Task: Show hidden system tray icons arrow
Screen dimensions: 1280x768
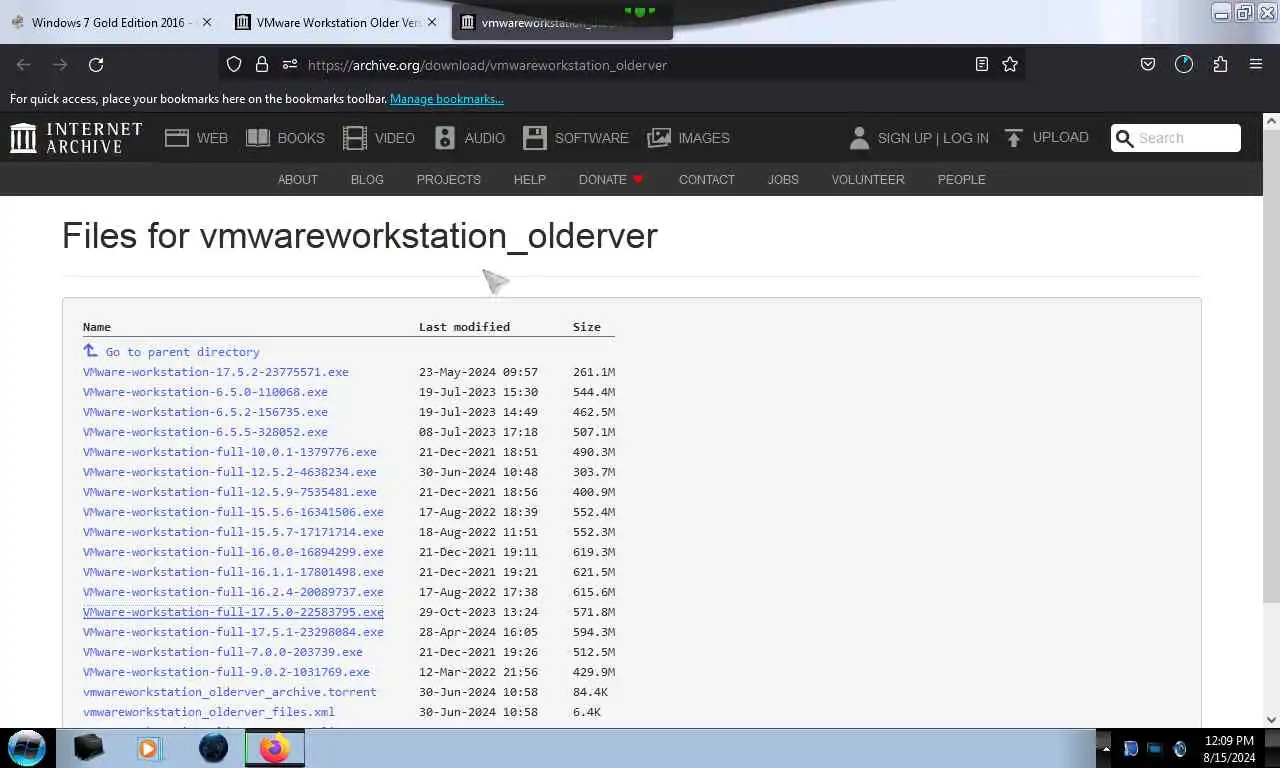Action: click(x=1106, y=749)
